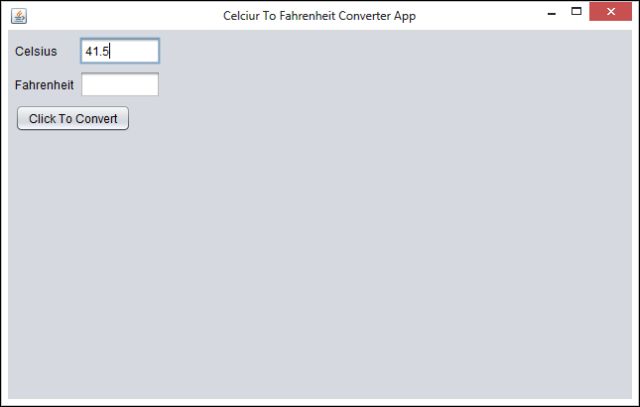
Task: Click the empty Fahrenheit text field
Action: click(x=119, y=85)
